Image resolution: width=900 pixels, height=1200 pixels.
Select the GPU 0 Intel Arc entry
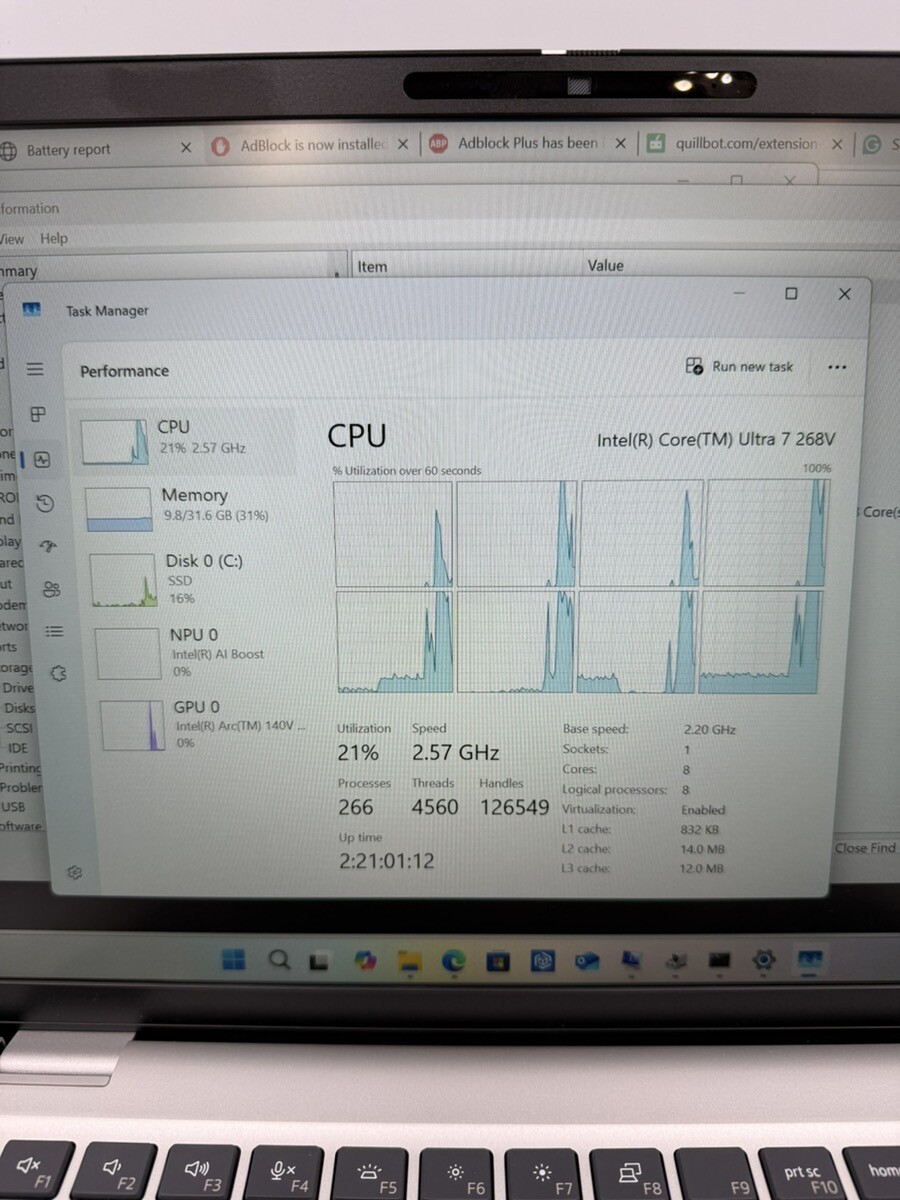point(202,724)
